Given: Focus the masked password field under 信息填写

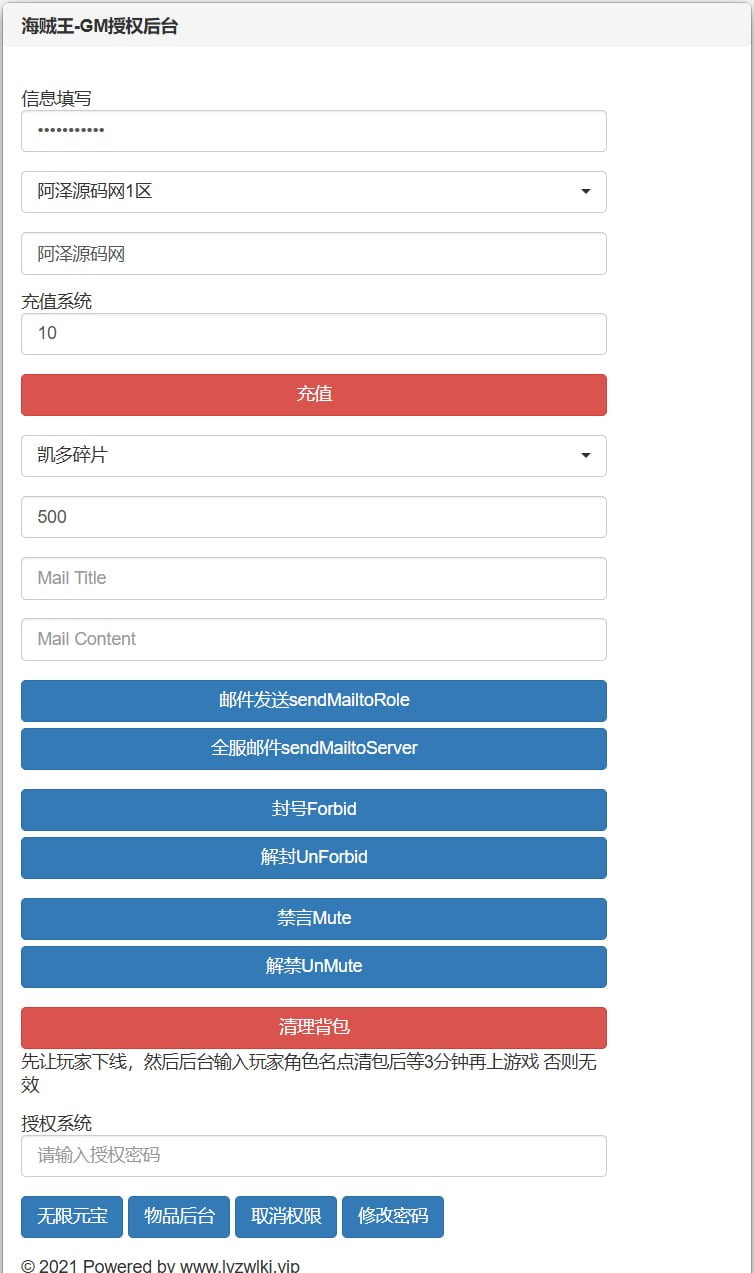Looking at the screenshot, I should pos(313,131).
